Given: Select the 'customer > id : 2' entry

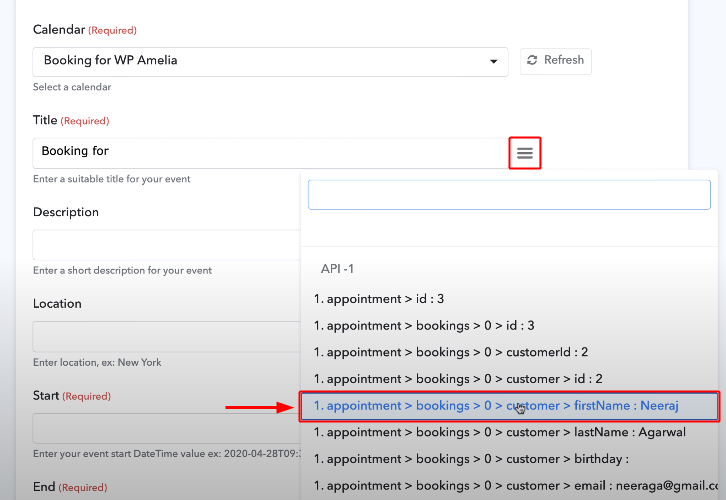Looking at the screenshot, I should coord(458,379).
